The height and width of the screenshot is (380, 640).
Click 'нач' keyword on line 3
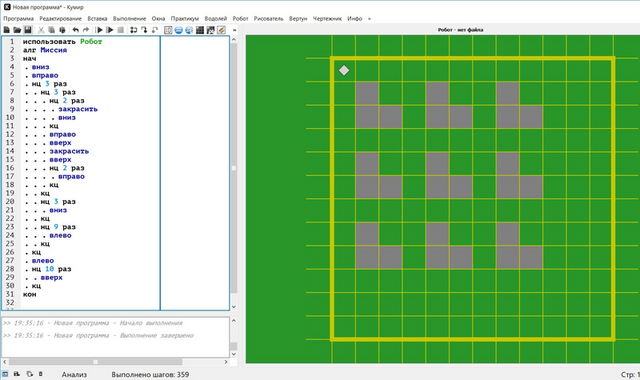29,58
